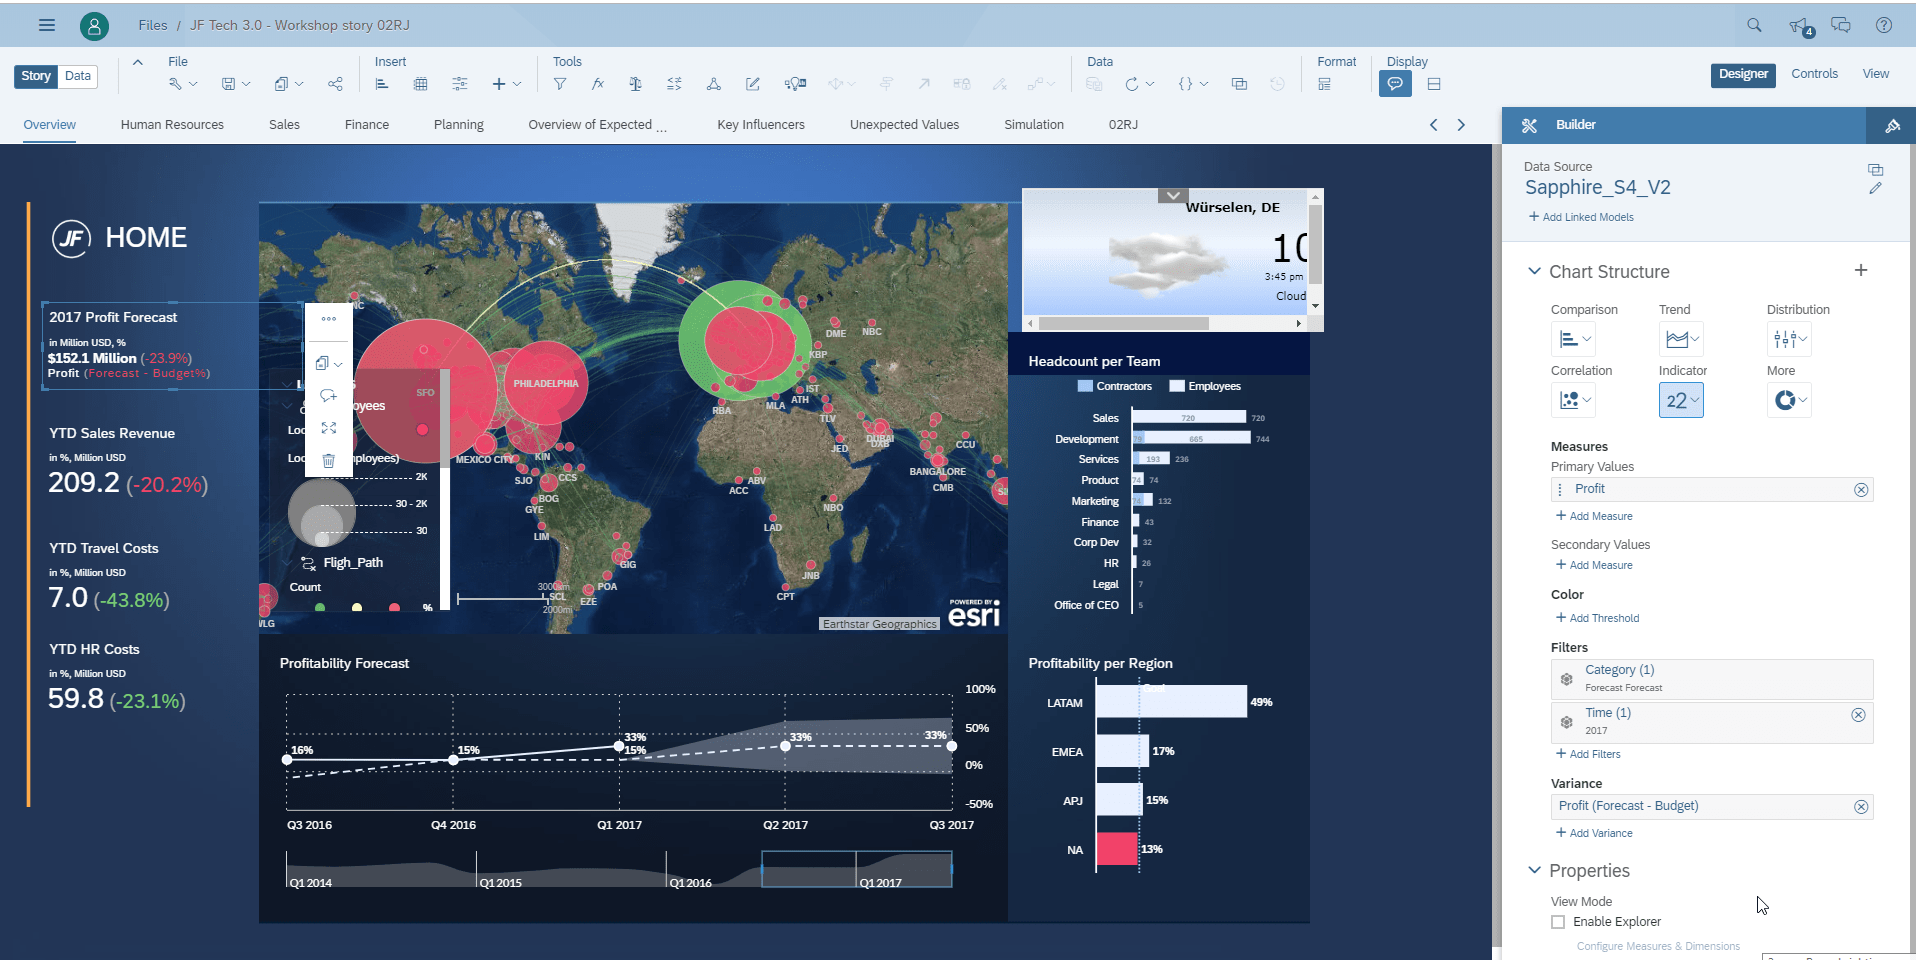Switch to Data mode toggle
1916x960 pixels.
point(78,76)
